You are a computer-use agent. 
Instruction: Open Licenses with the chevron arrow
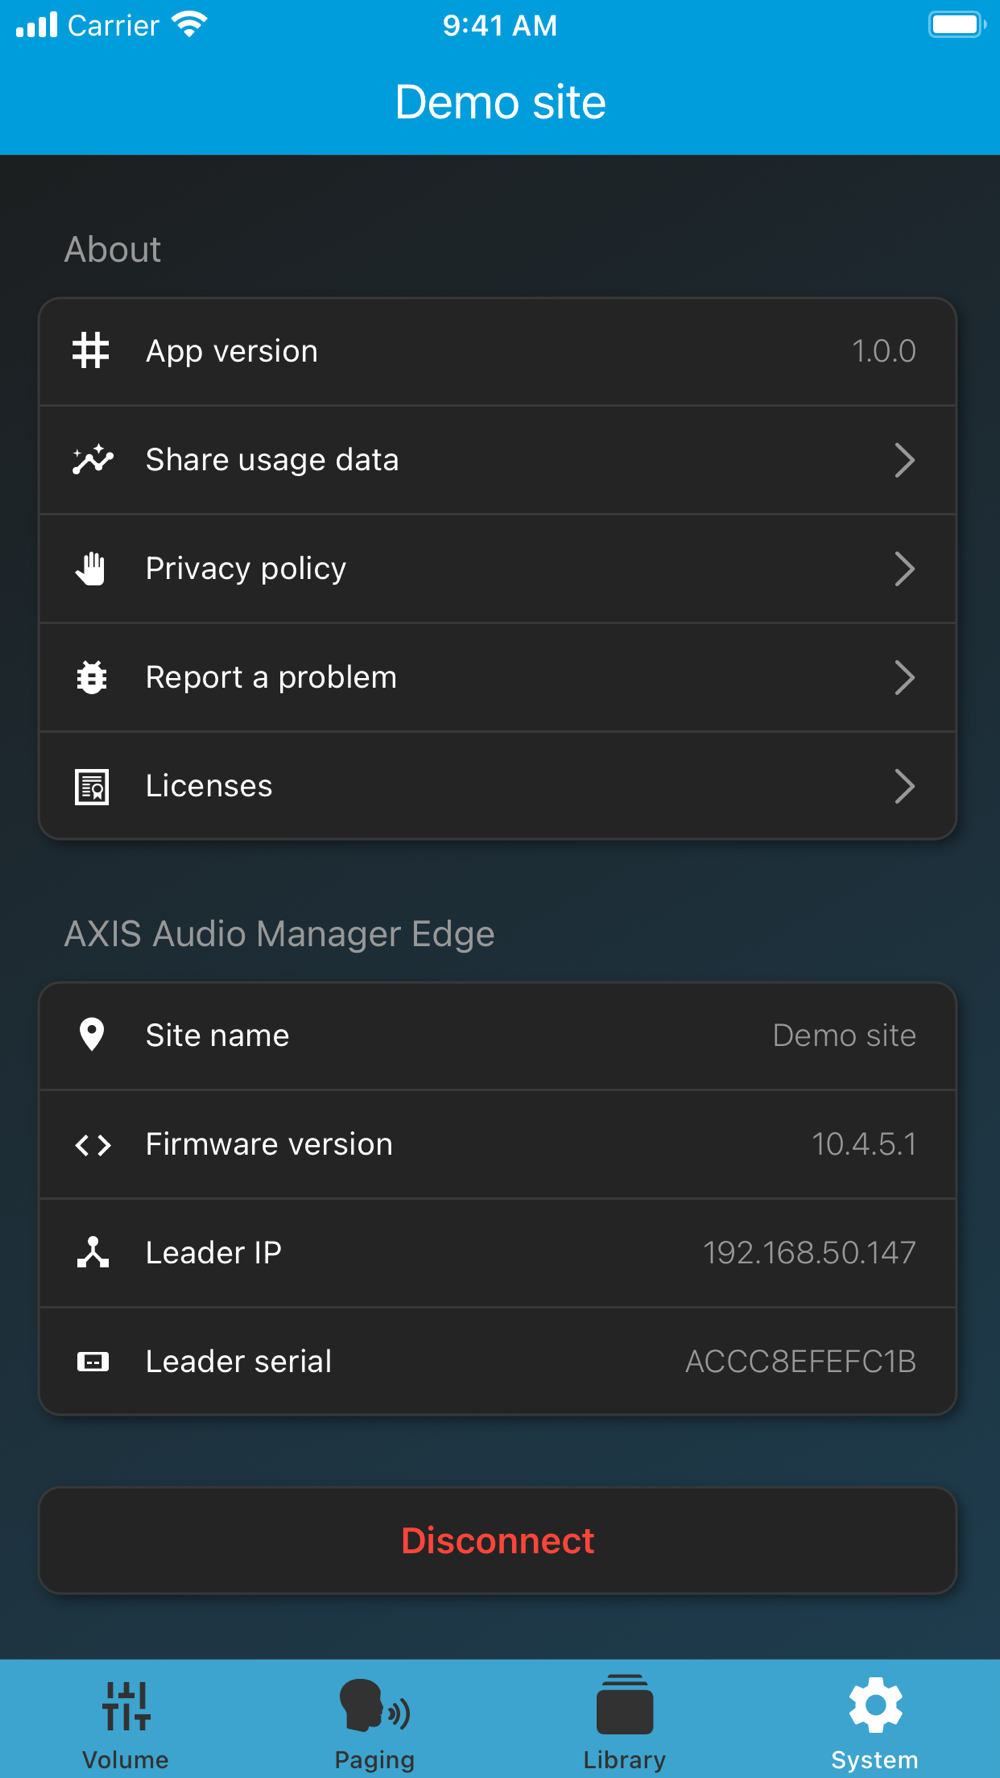pyautogui.click(x=904, y=787)
